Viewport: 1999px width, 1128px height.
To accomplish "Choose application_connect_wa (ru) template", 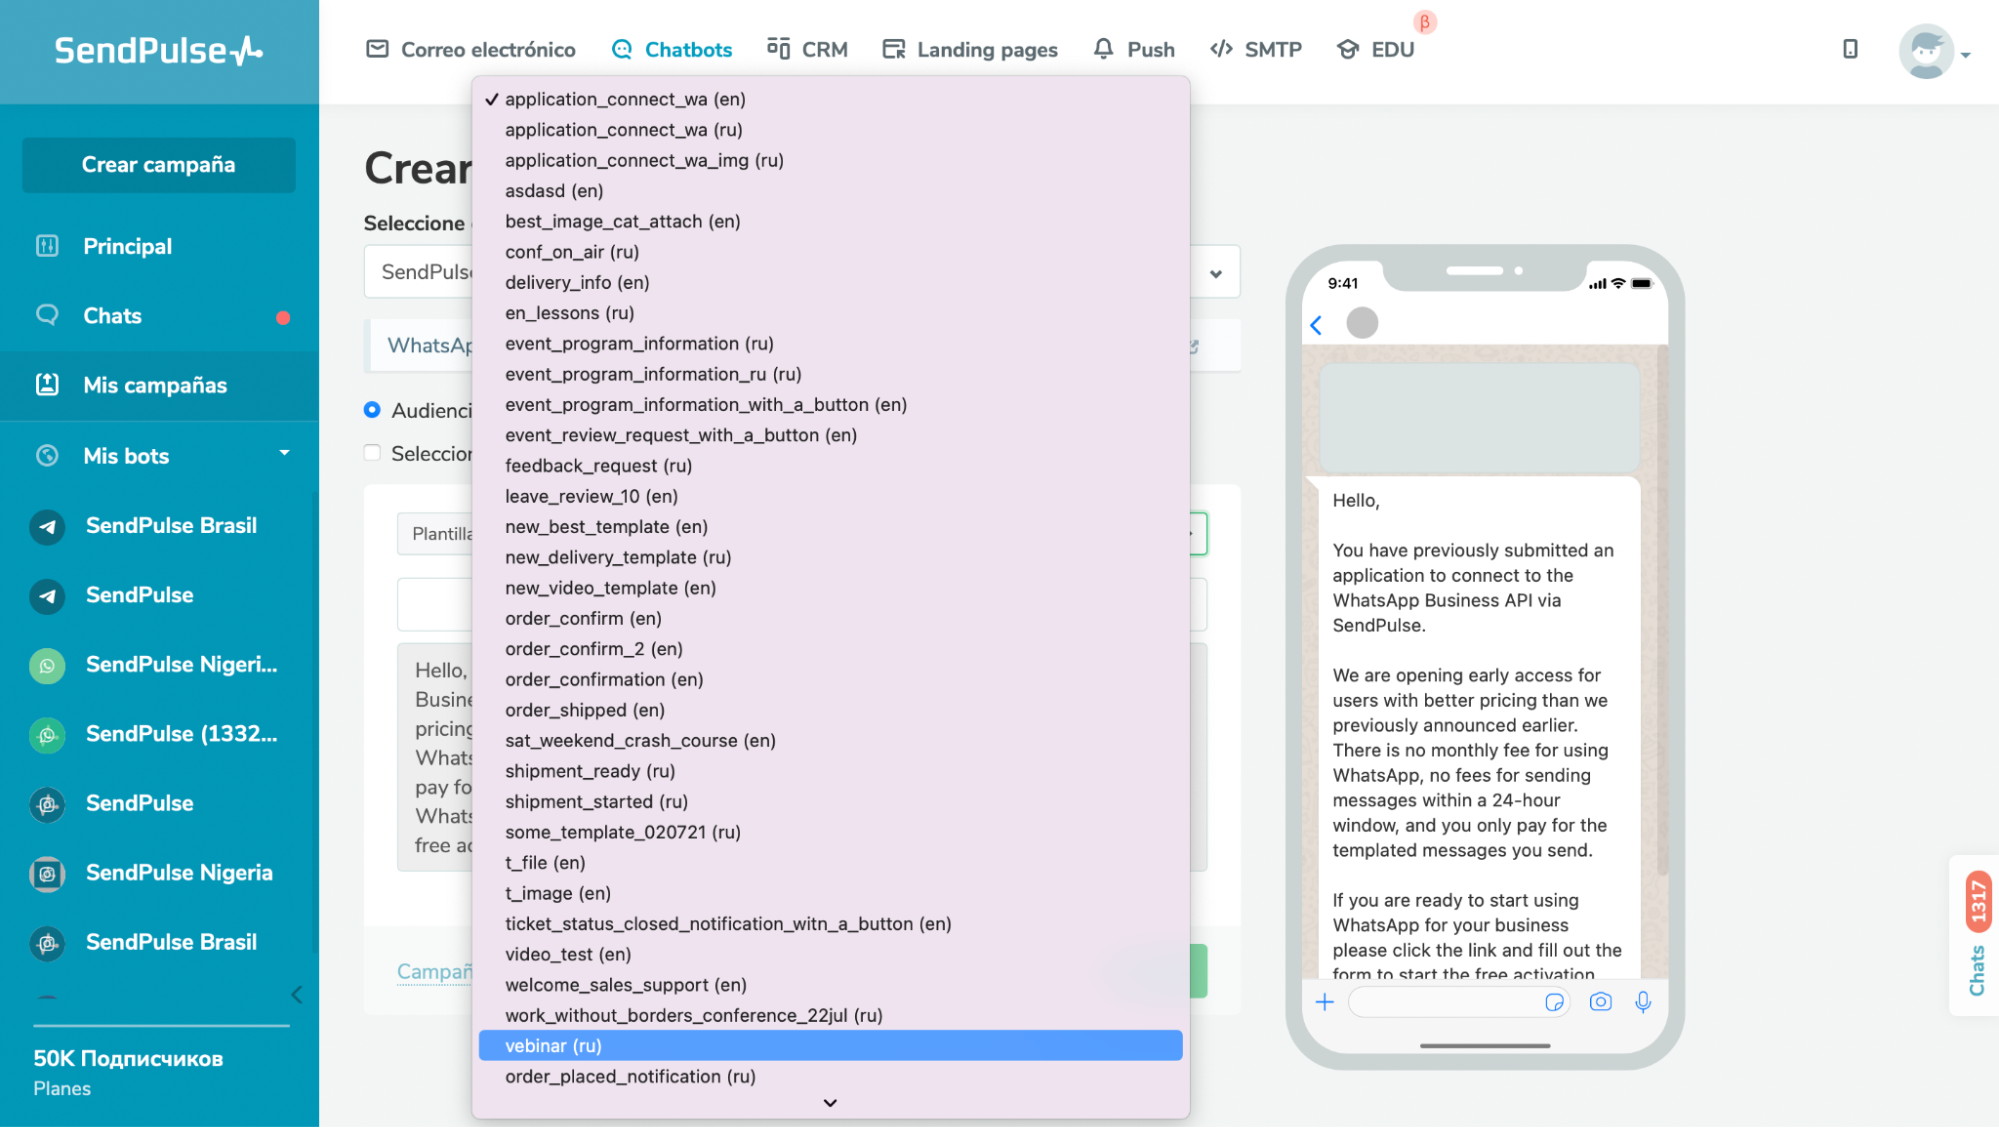I will pyautogui.click(x=830, y=130).
